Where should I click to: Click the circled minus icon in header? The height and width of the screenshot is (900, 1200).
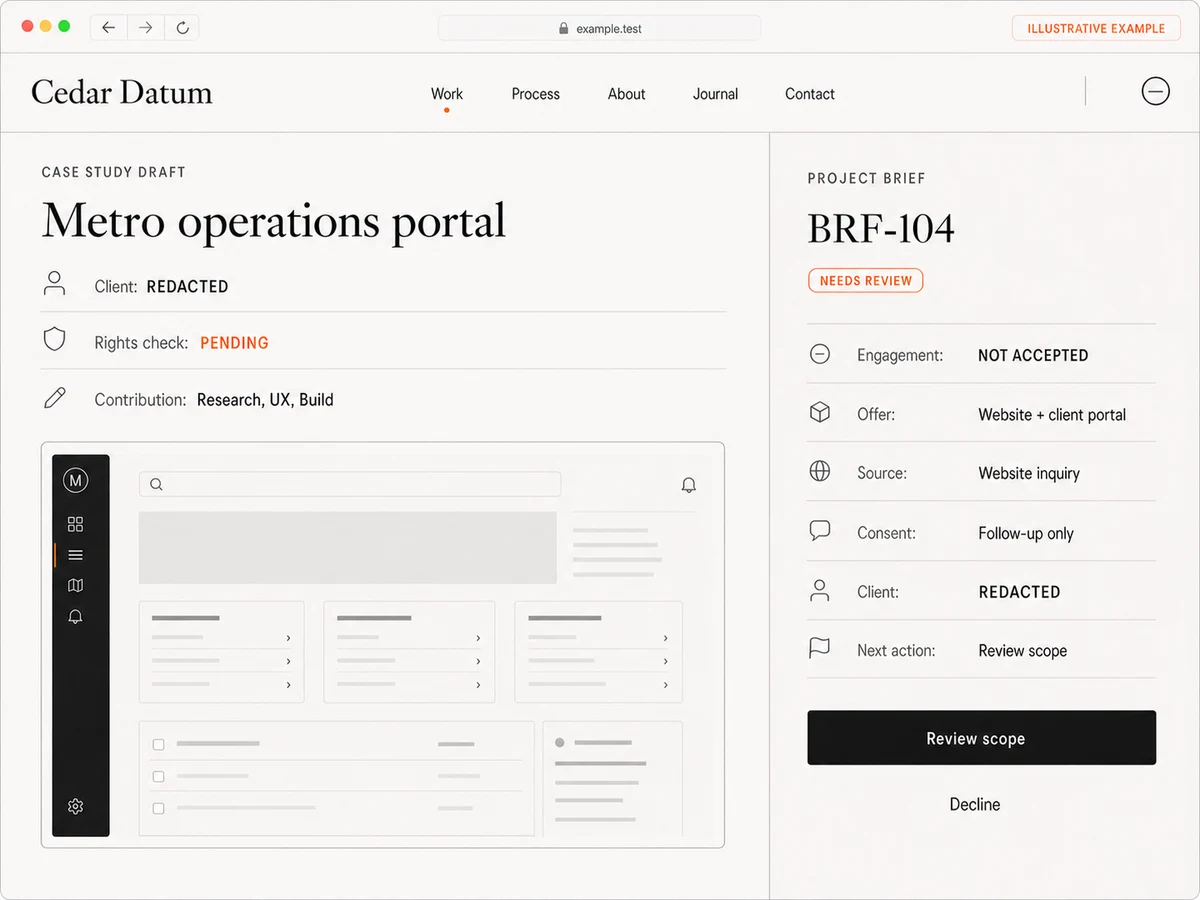click(x=1155, y=92)
